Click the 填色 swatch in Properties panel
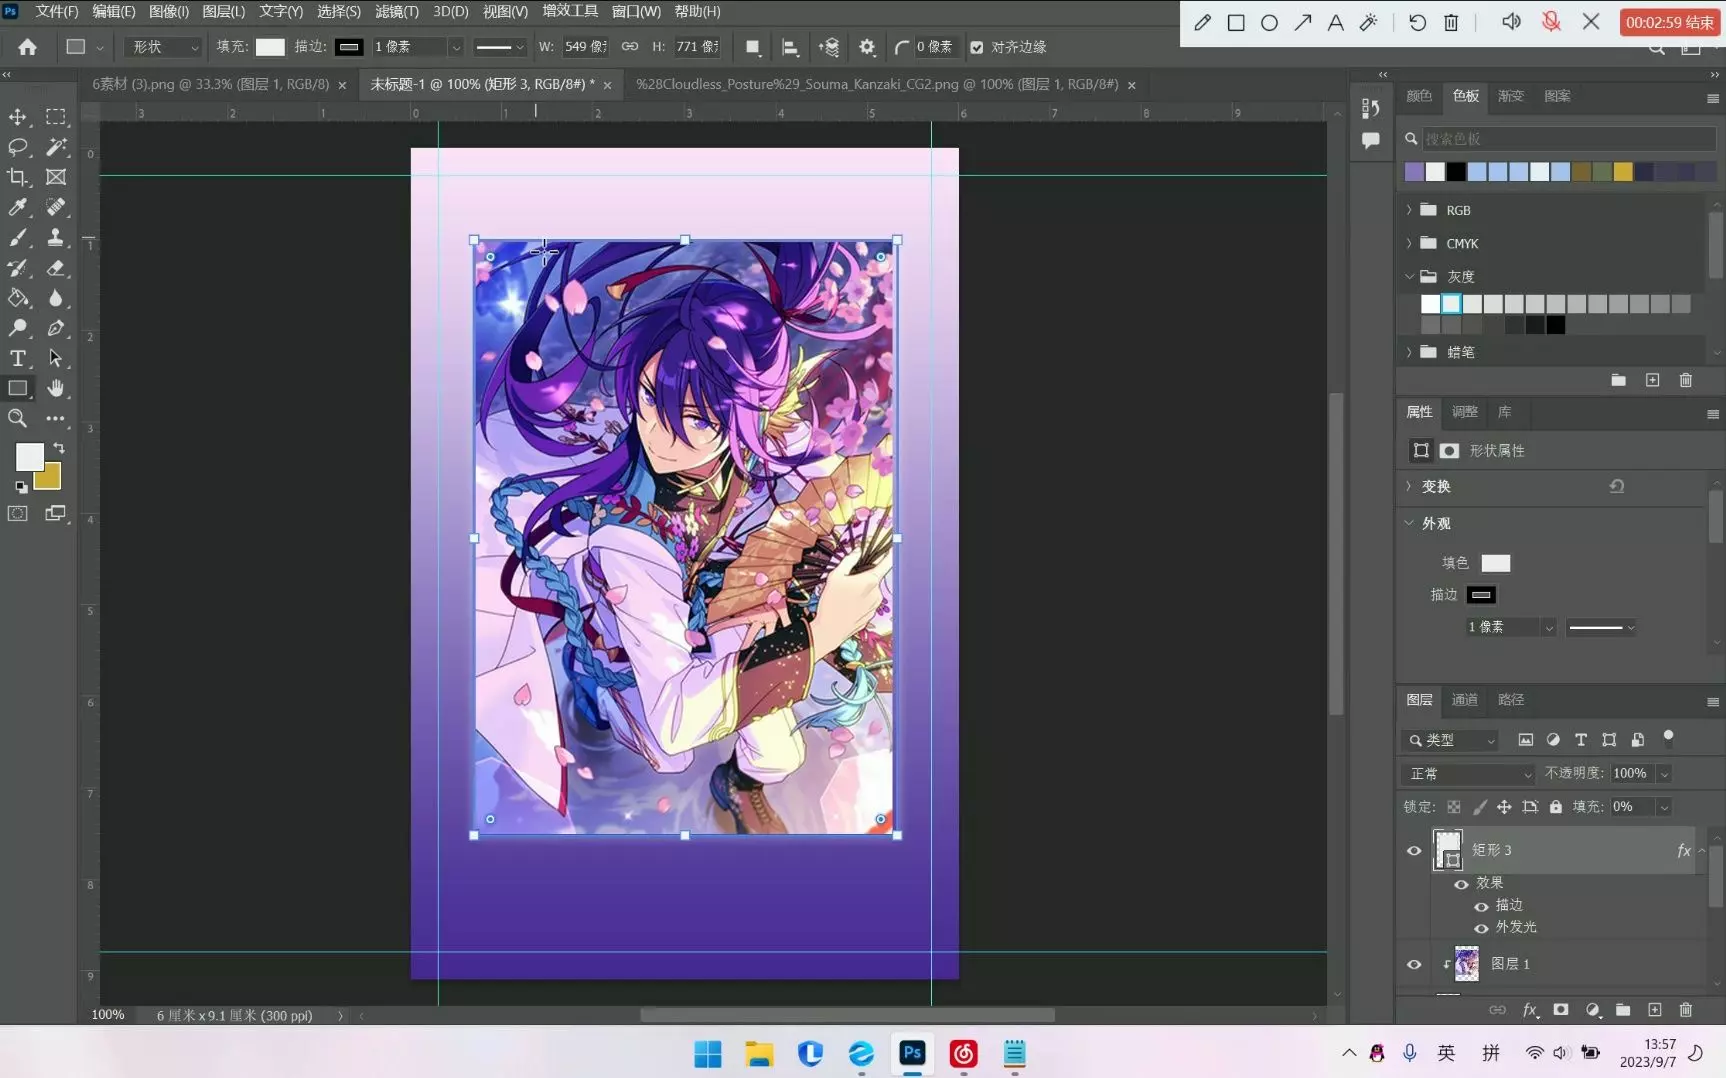This screenshot has width=1726, height=1078. 1495,563
